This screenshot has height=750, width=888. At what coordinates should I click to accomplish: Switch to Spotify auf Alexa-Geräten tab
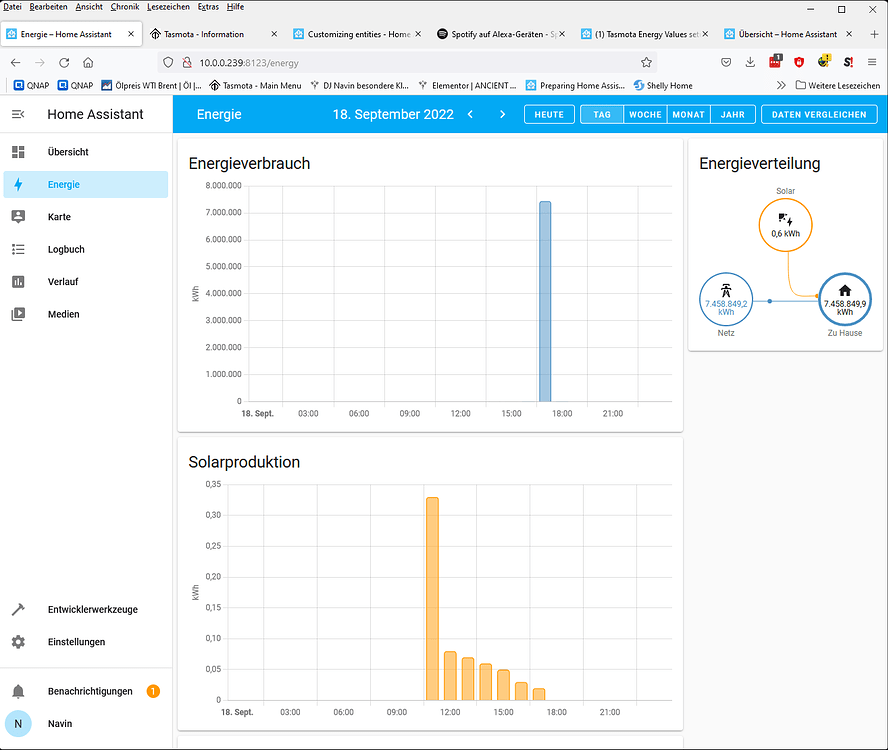[501, 34]
